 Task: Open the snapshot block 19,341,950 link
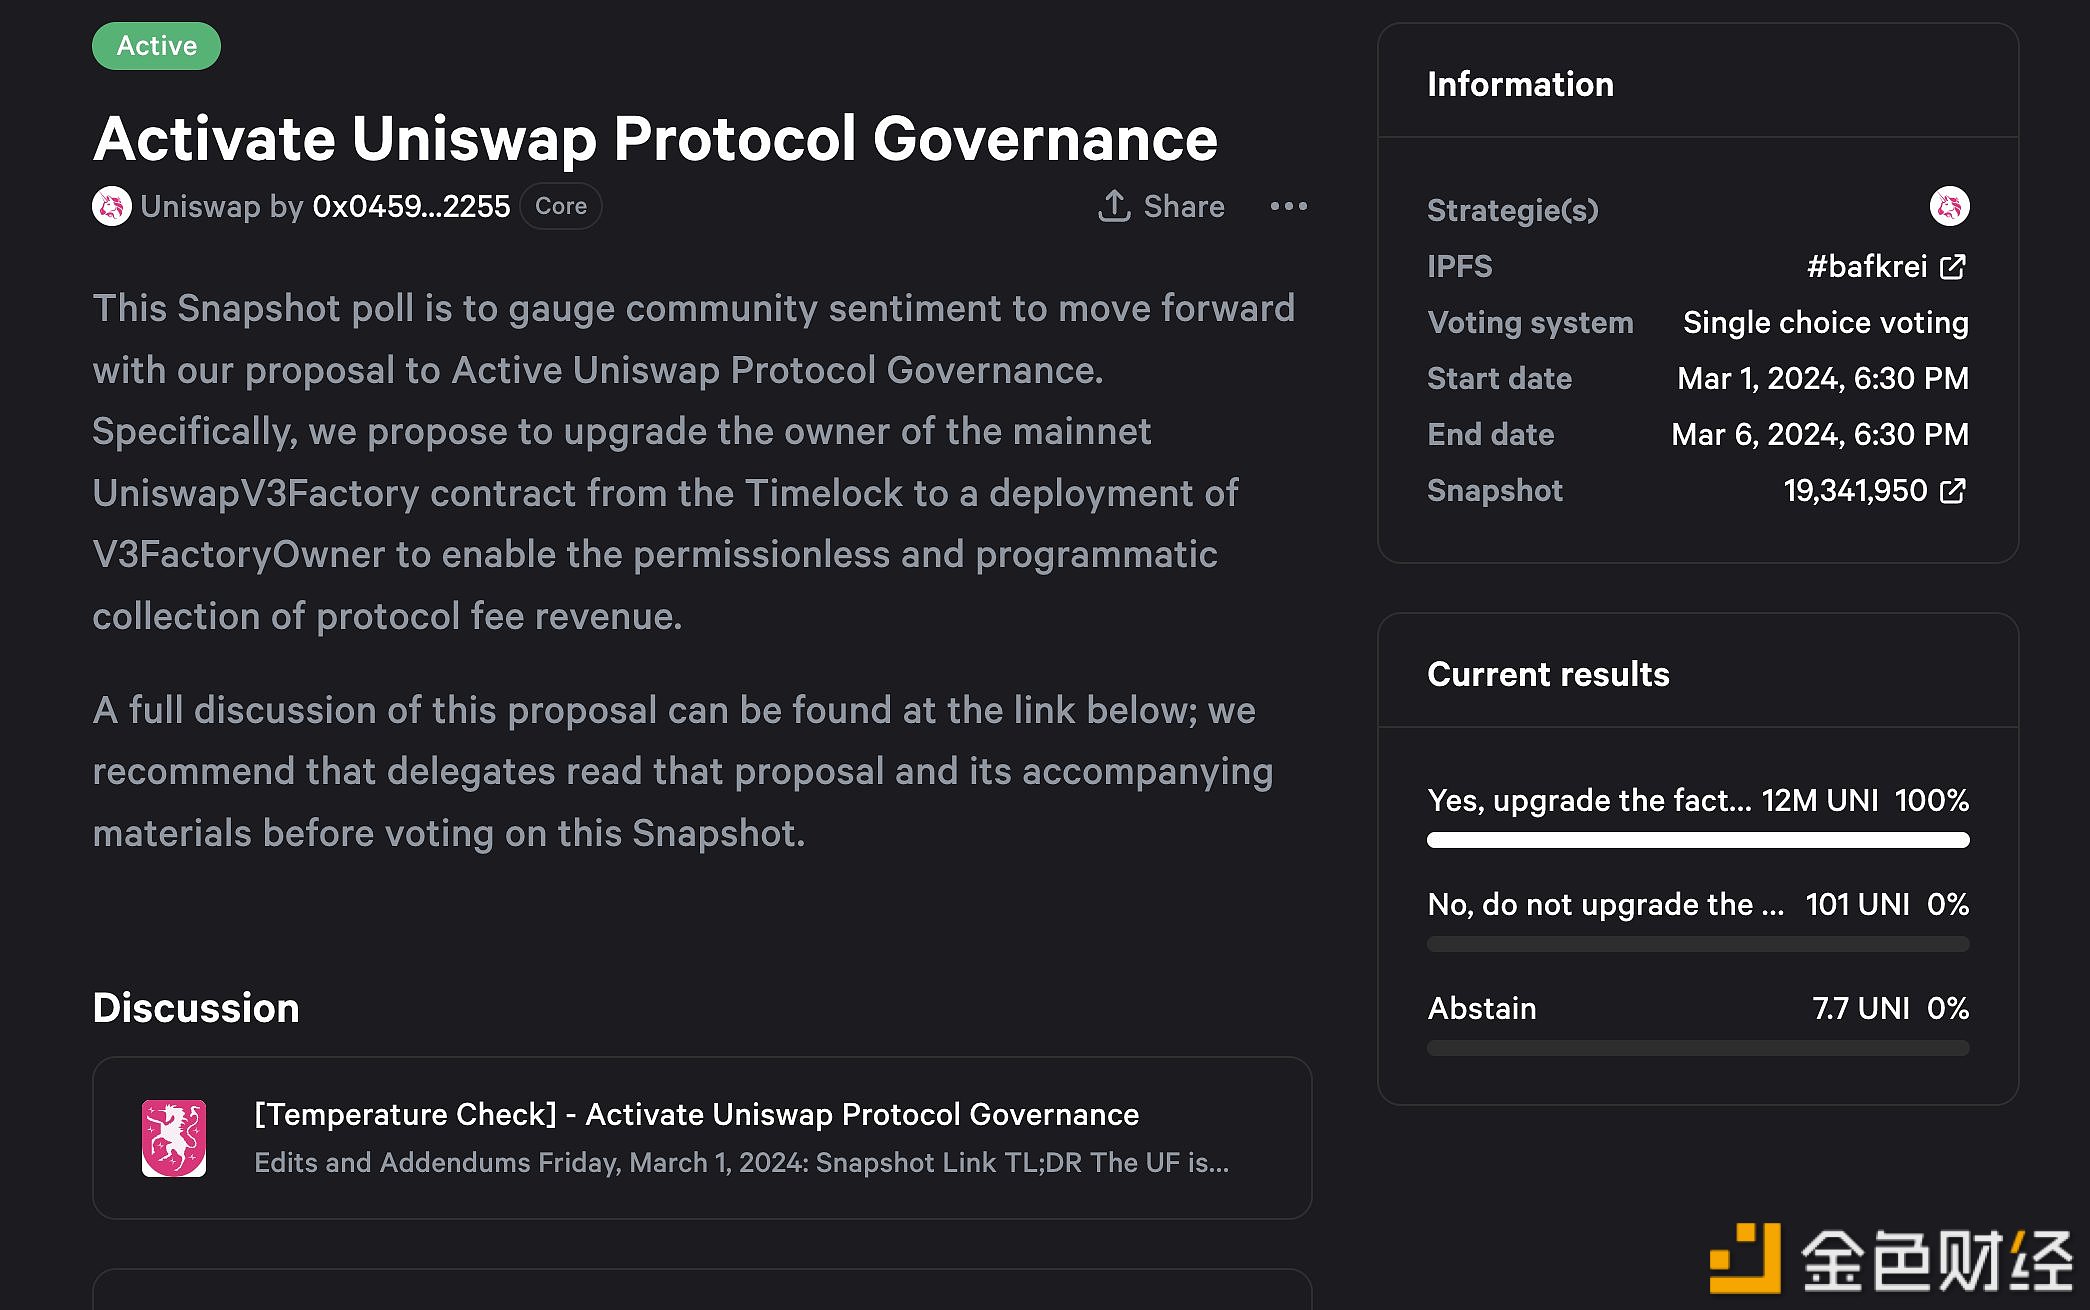coord(1875,490)
